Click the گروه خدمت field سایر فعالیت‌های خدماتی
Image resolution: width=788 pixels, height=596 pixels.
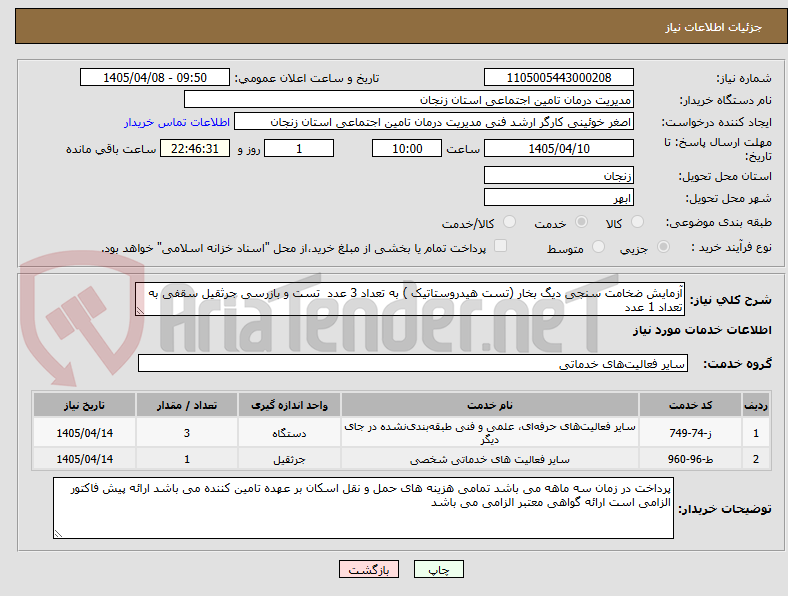[x=413, y=363]
